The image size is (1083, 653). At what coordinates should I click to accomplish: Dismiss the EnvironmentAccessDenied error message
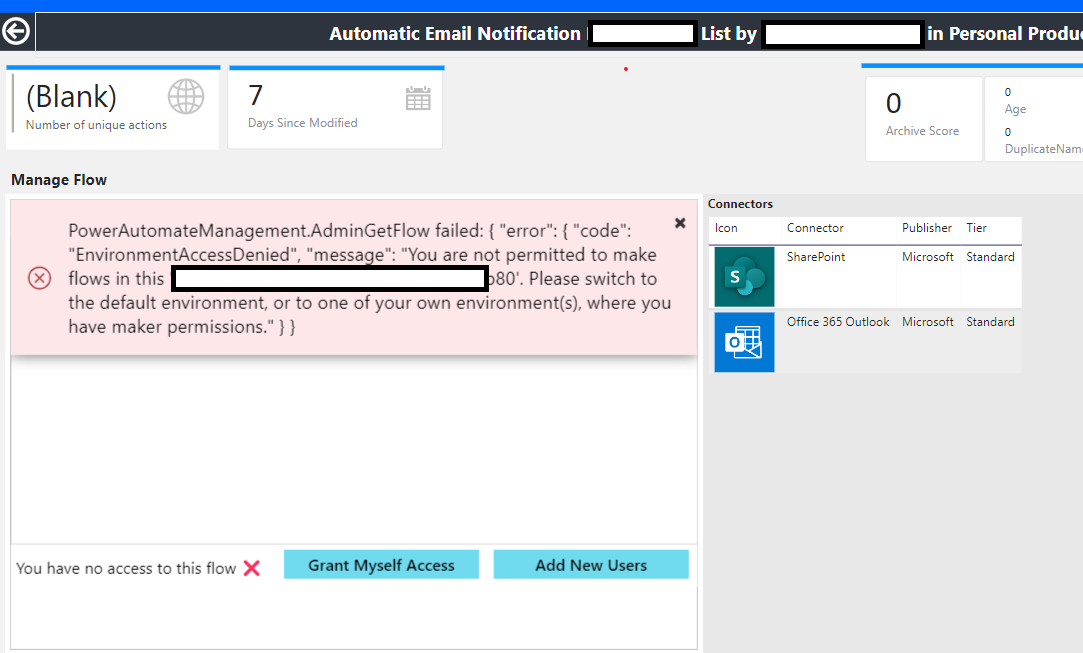pyautogui.click(x=680, y=223)
